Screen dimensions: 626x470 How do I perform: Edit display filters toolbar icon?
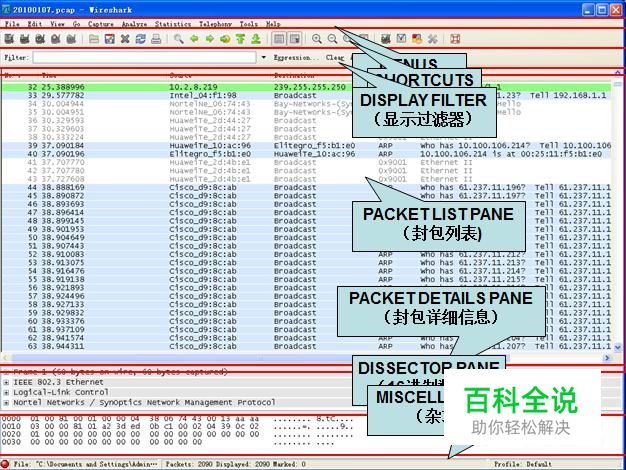(401, 39)
